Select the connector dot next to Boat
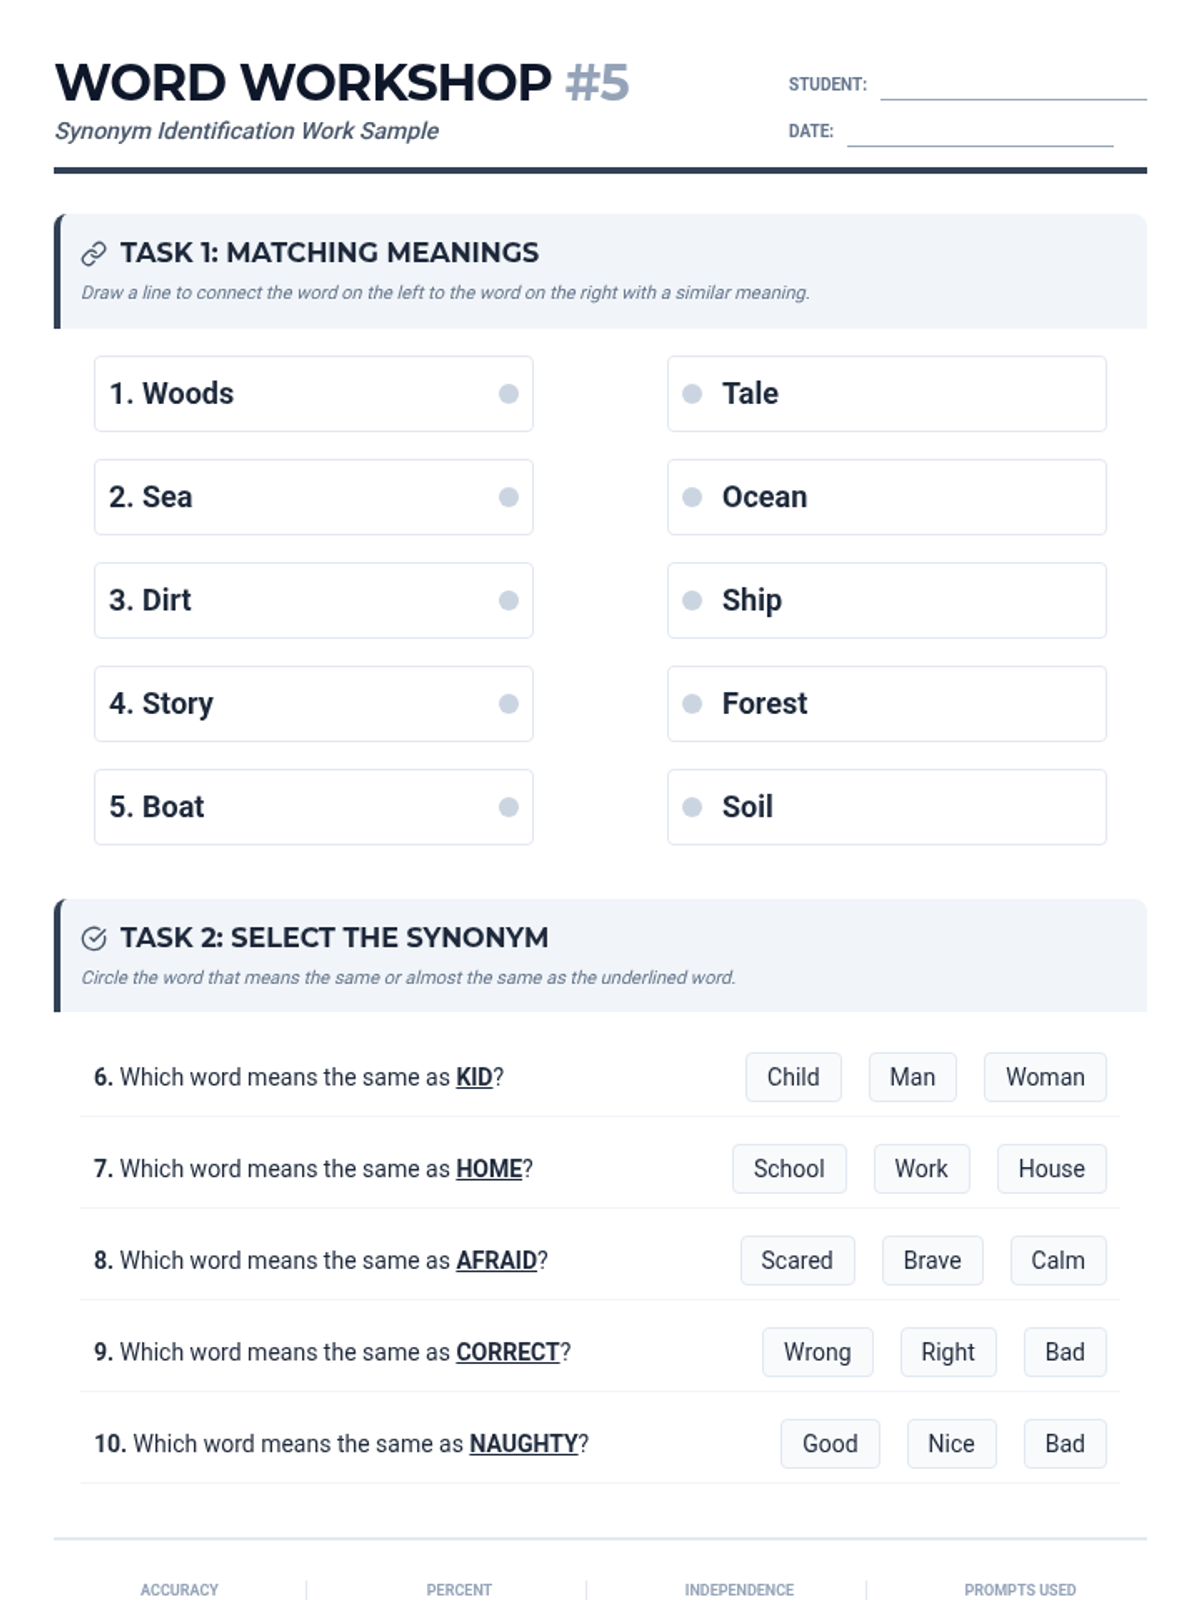 508,807
